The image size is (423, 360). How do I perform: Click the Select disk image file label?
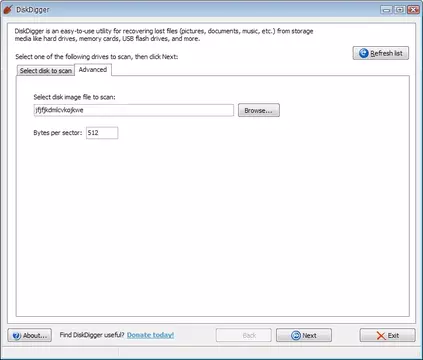pos(74,97)
